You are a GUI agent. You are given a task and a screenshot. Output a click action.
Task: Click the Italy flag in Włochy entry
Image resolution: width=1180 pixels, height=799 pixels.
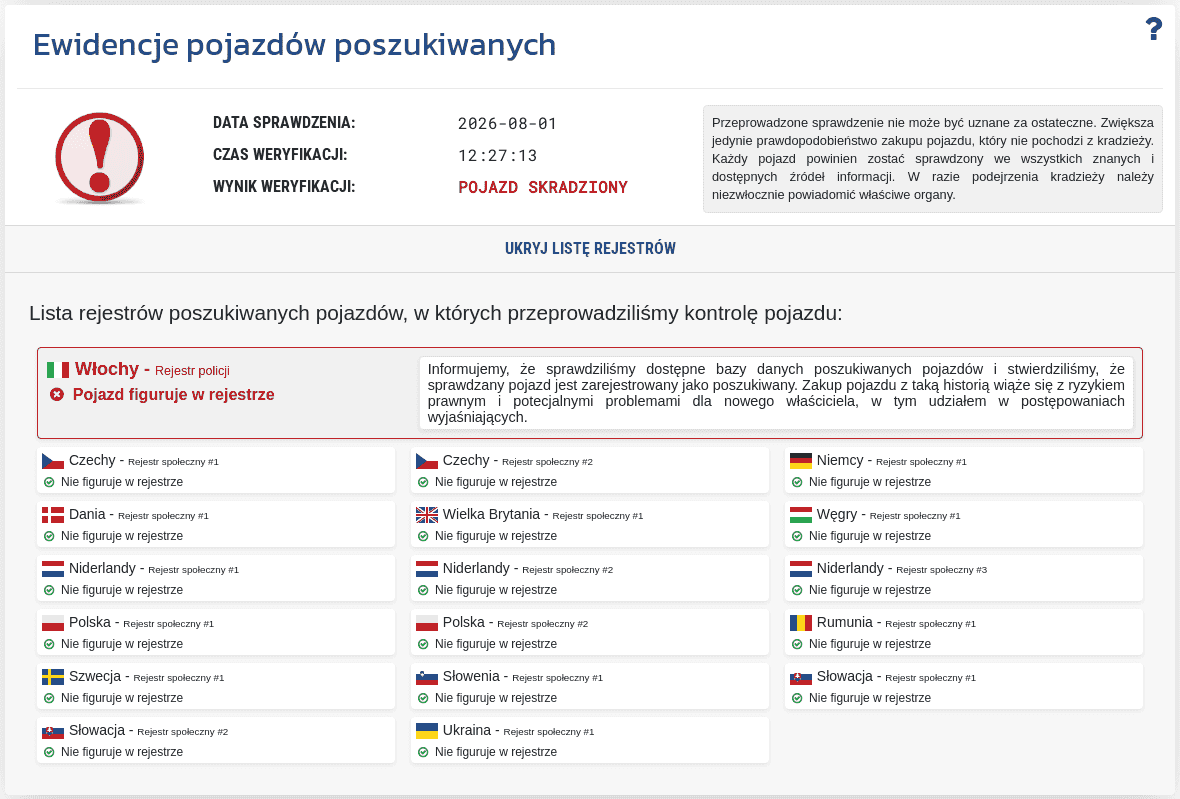click(58, 369)
